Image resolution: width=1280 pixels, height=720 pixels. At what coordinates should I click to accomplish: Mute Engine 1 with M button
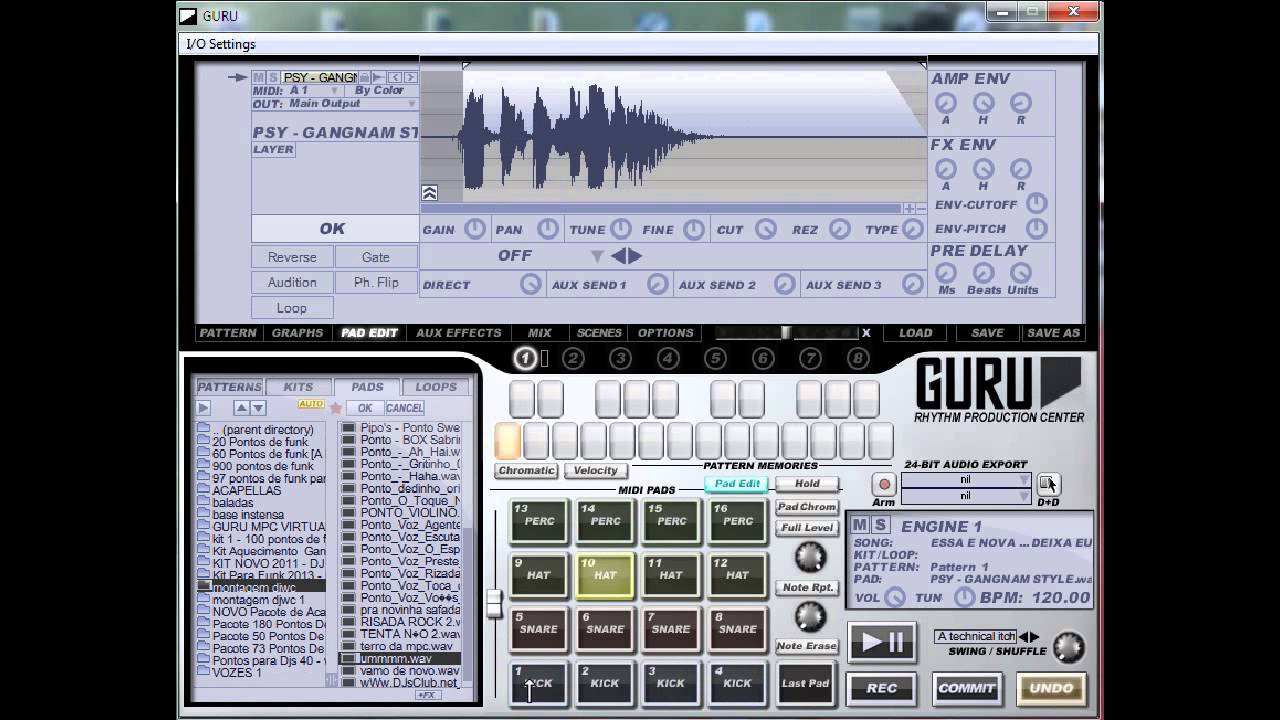click(x=860, y=525)
